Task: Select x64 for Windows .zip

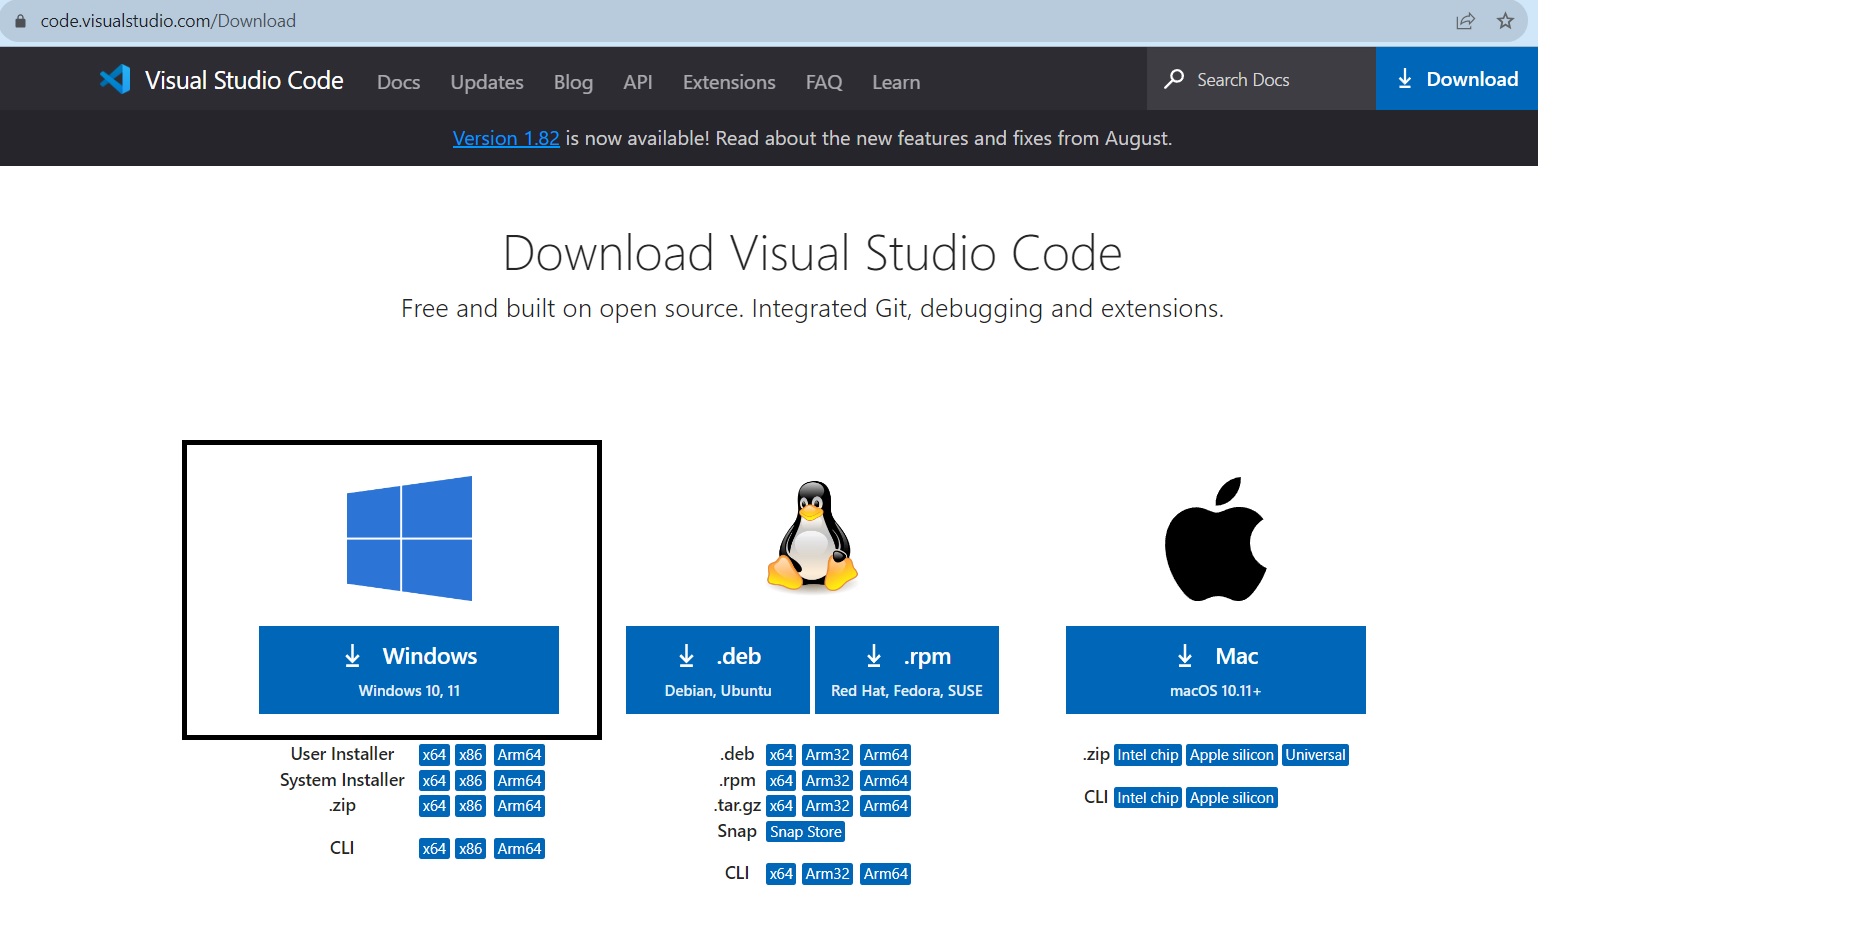Action: coord(434,806)
